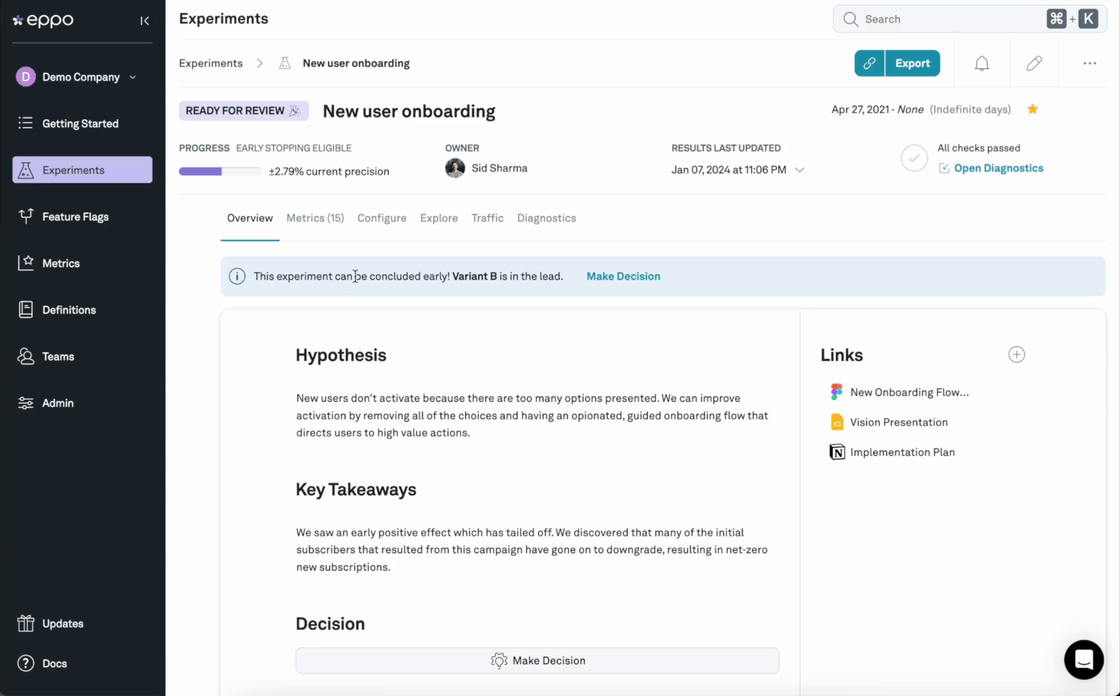The width and height of the screenshot is (1120, 696).
Task: Collapse the left sidebar
Action: point(145,20)
